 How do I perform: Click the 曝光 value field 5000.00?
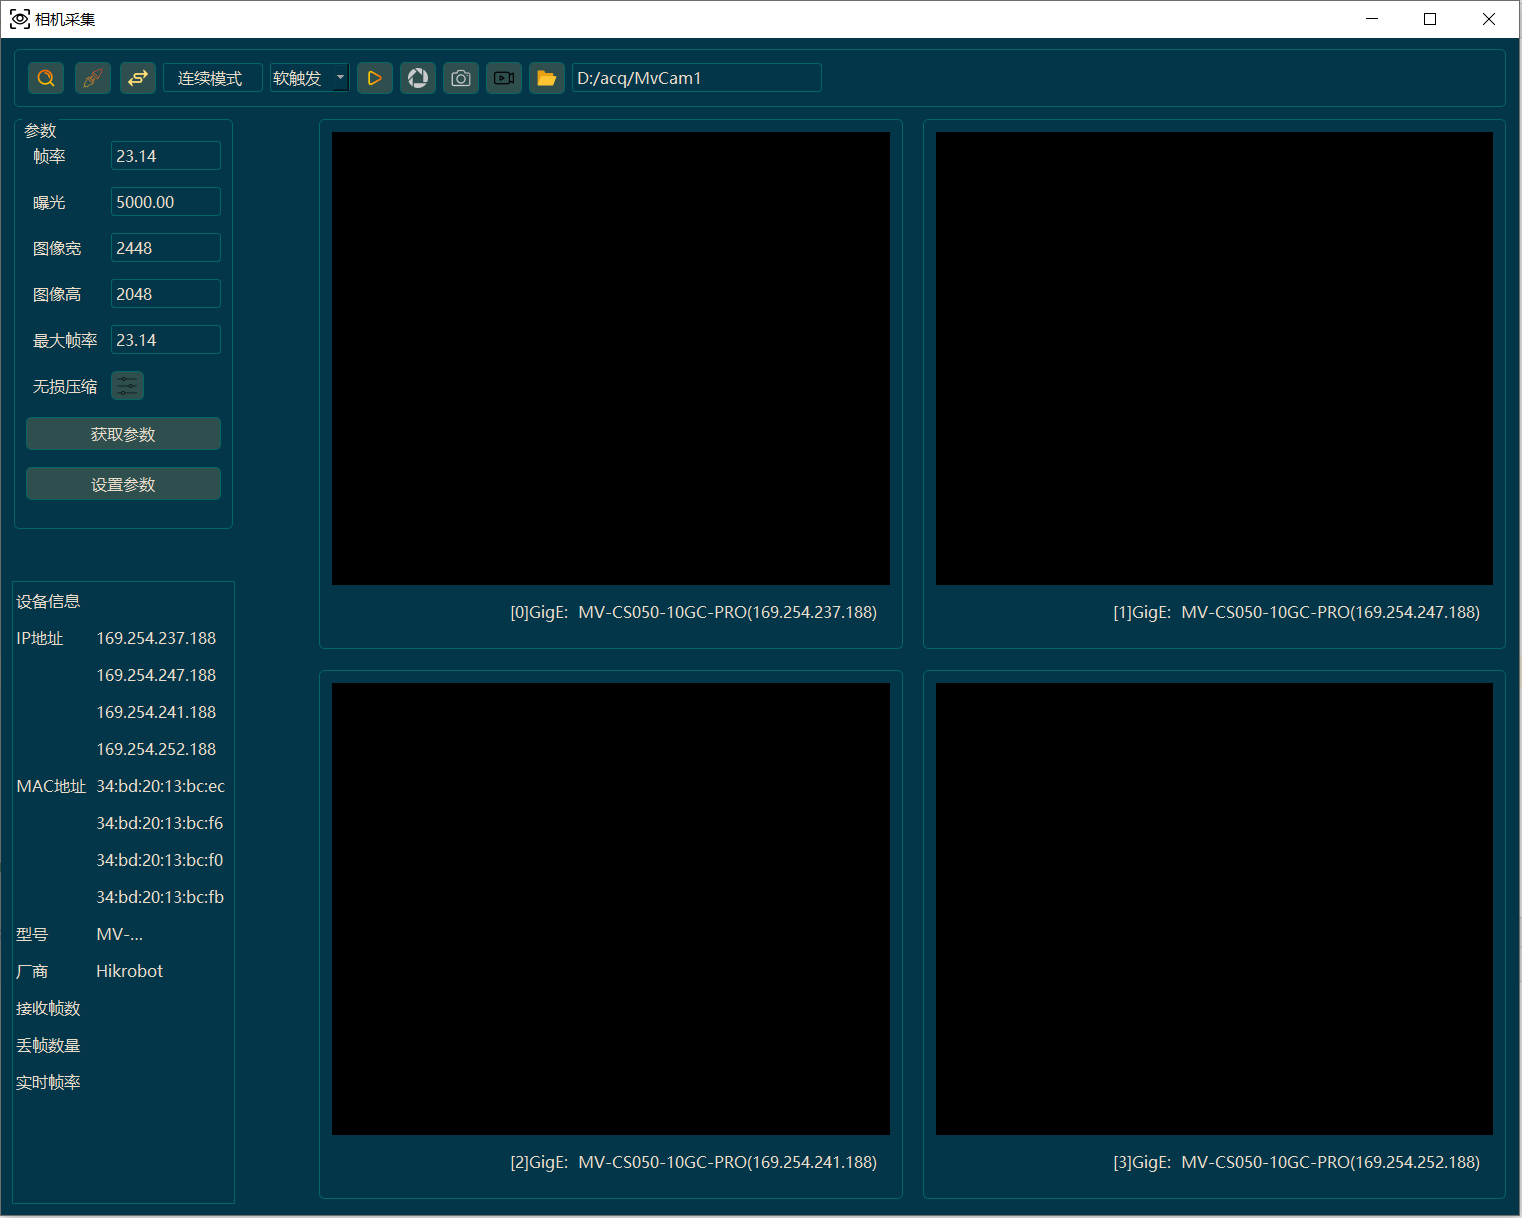[166, 202]
